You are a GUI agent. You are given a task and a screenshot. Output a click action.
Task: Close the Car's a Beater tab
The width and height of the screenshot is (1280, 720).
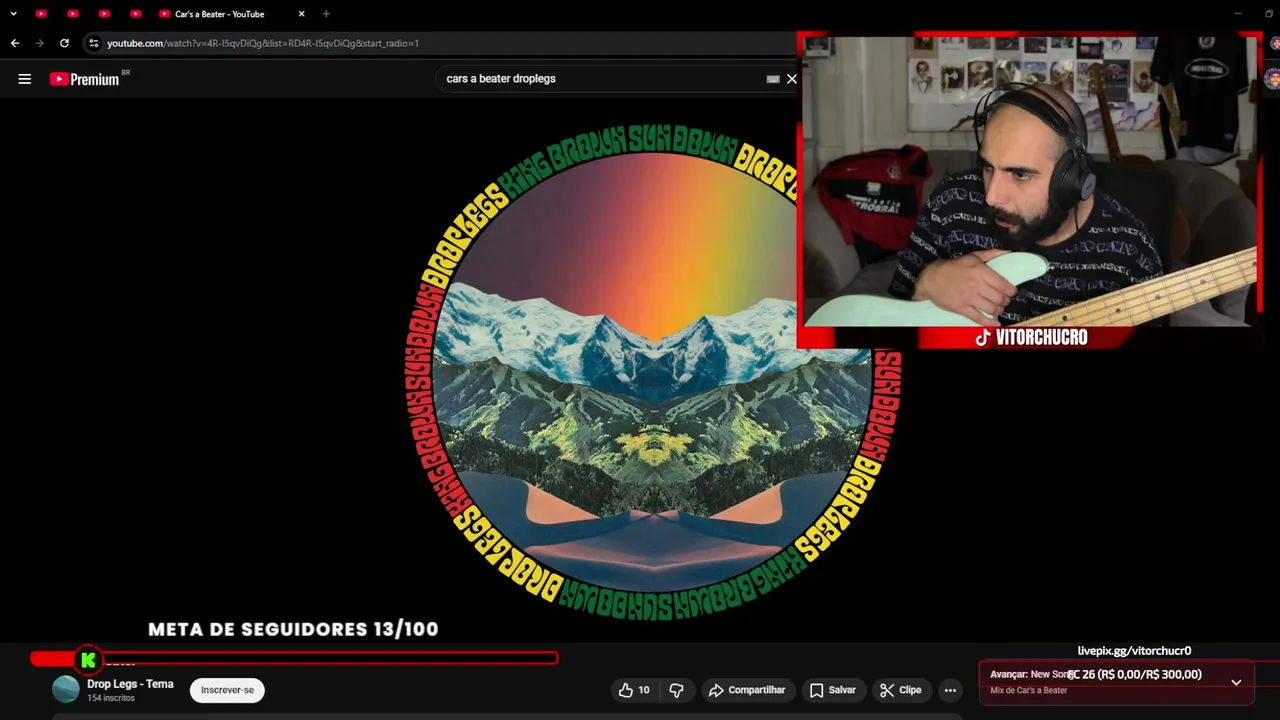pos(301,14)
